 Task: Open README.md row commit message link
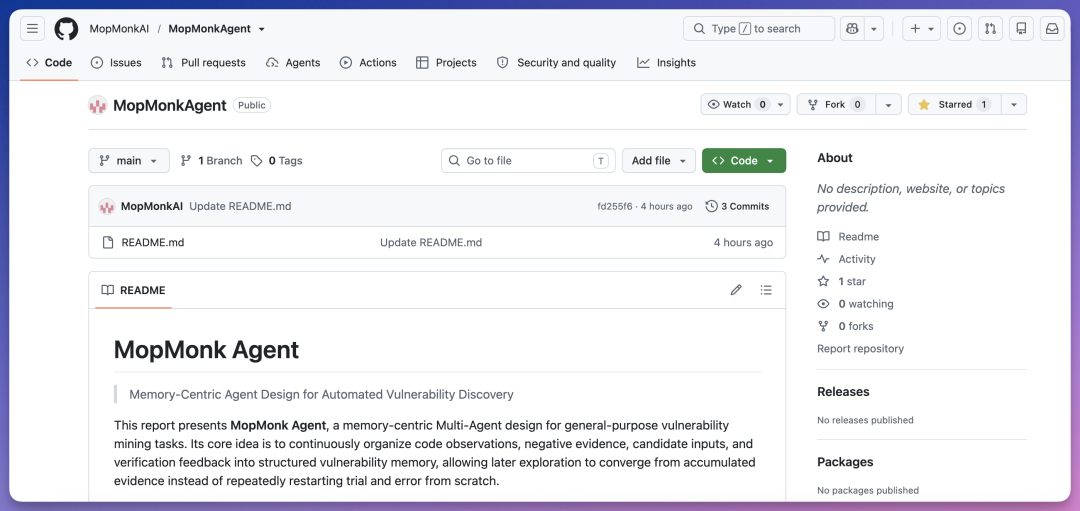[431, 242]
